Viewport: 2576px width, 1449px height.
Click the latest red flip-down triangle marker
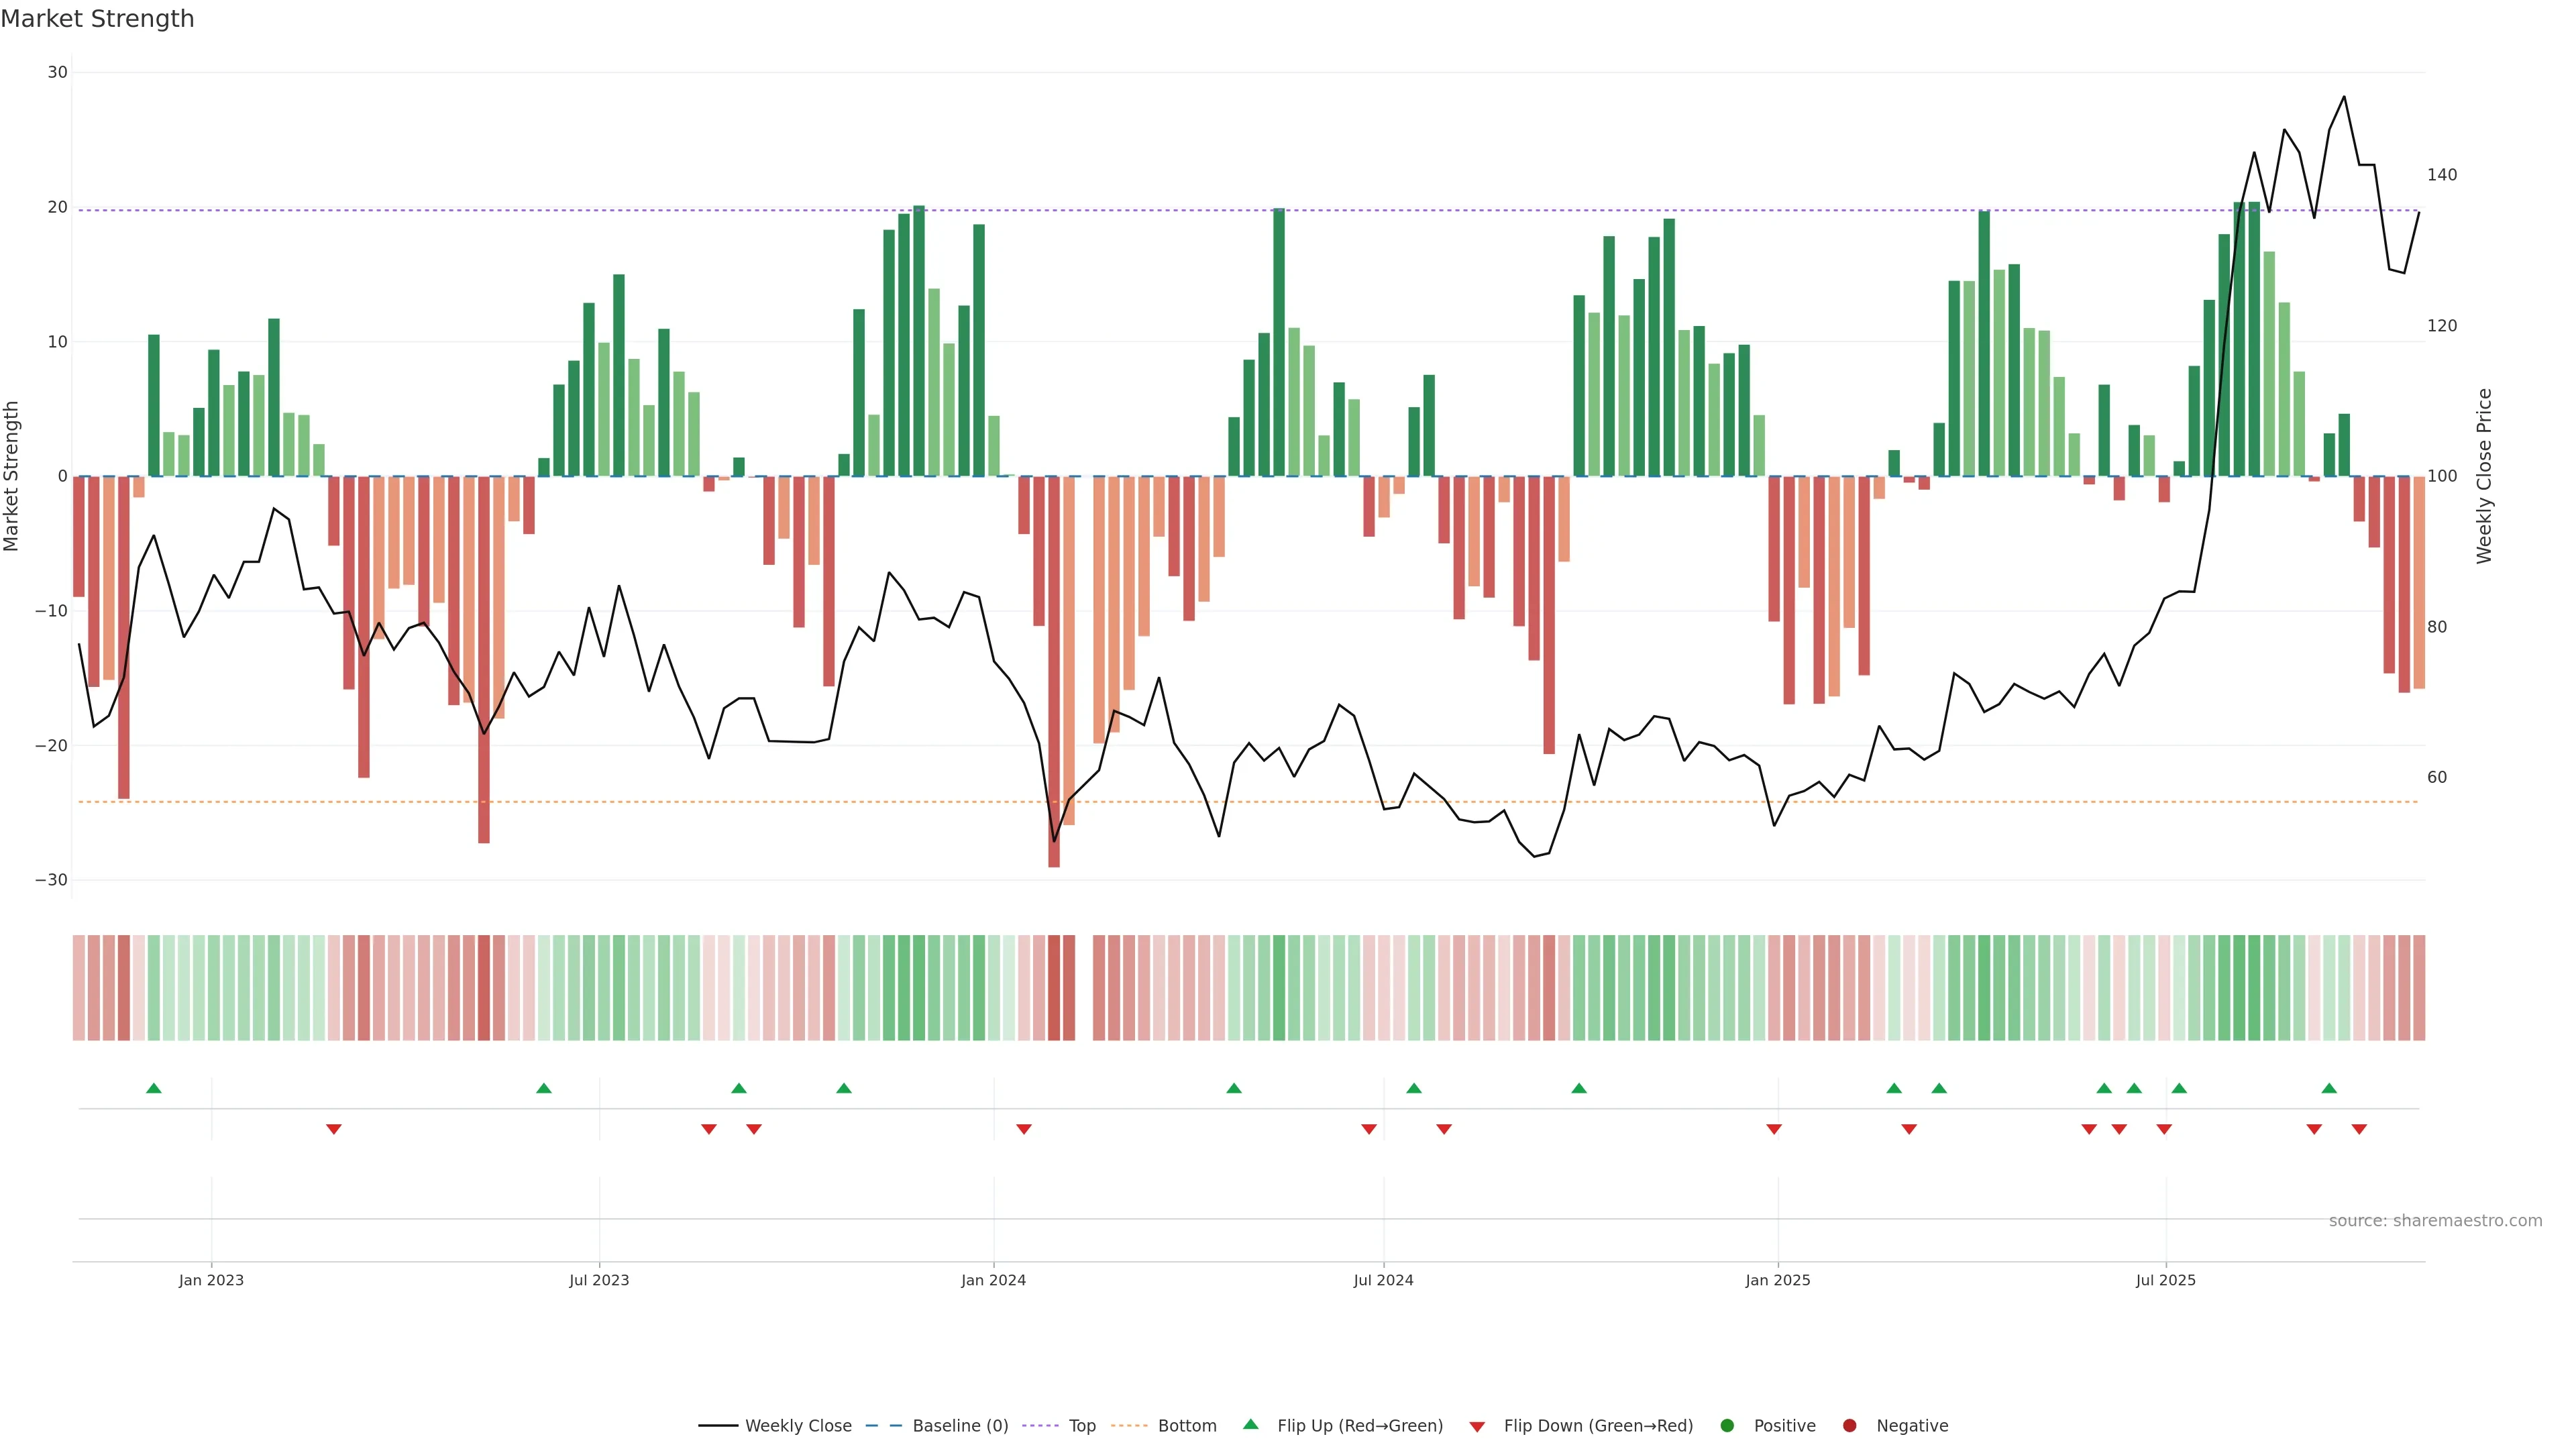click(x=2359, y=1129)
